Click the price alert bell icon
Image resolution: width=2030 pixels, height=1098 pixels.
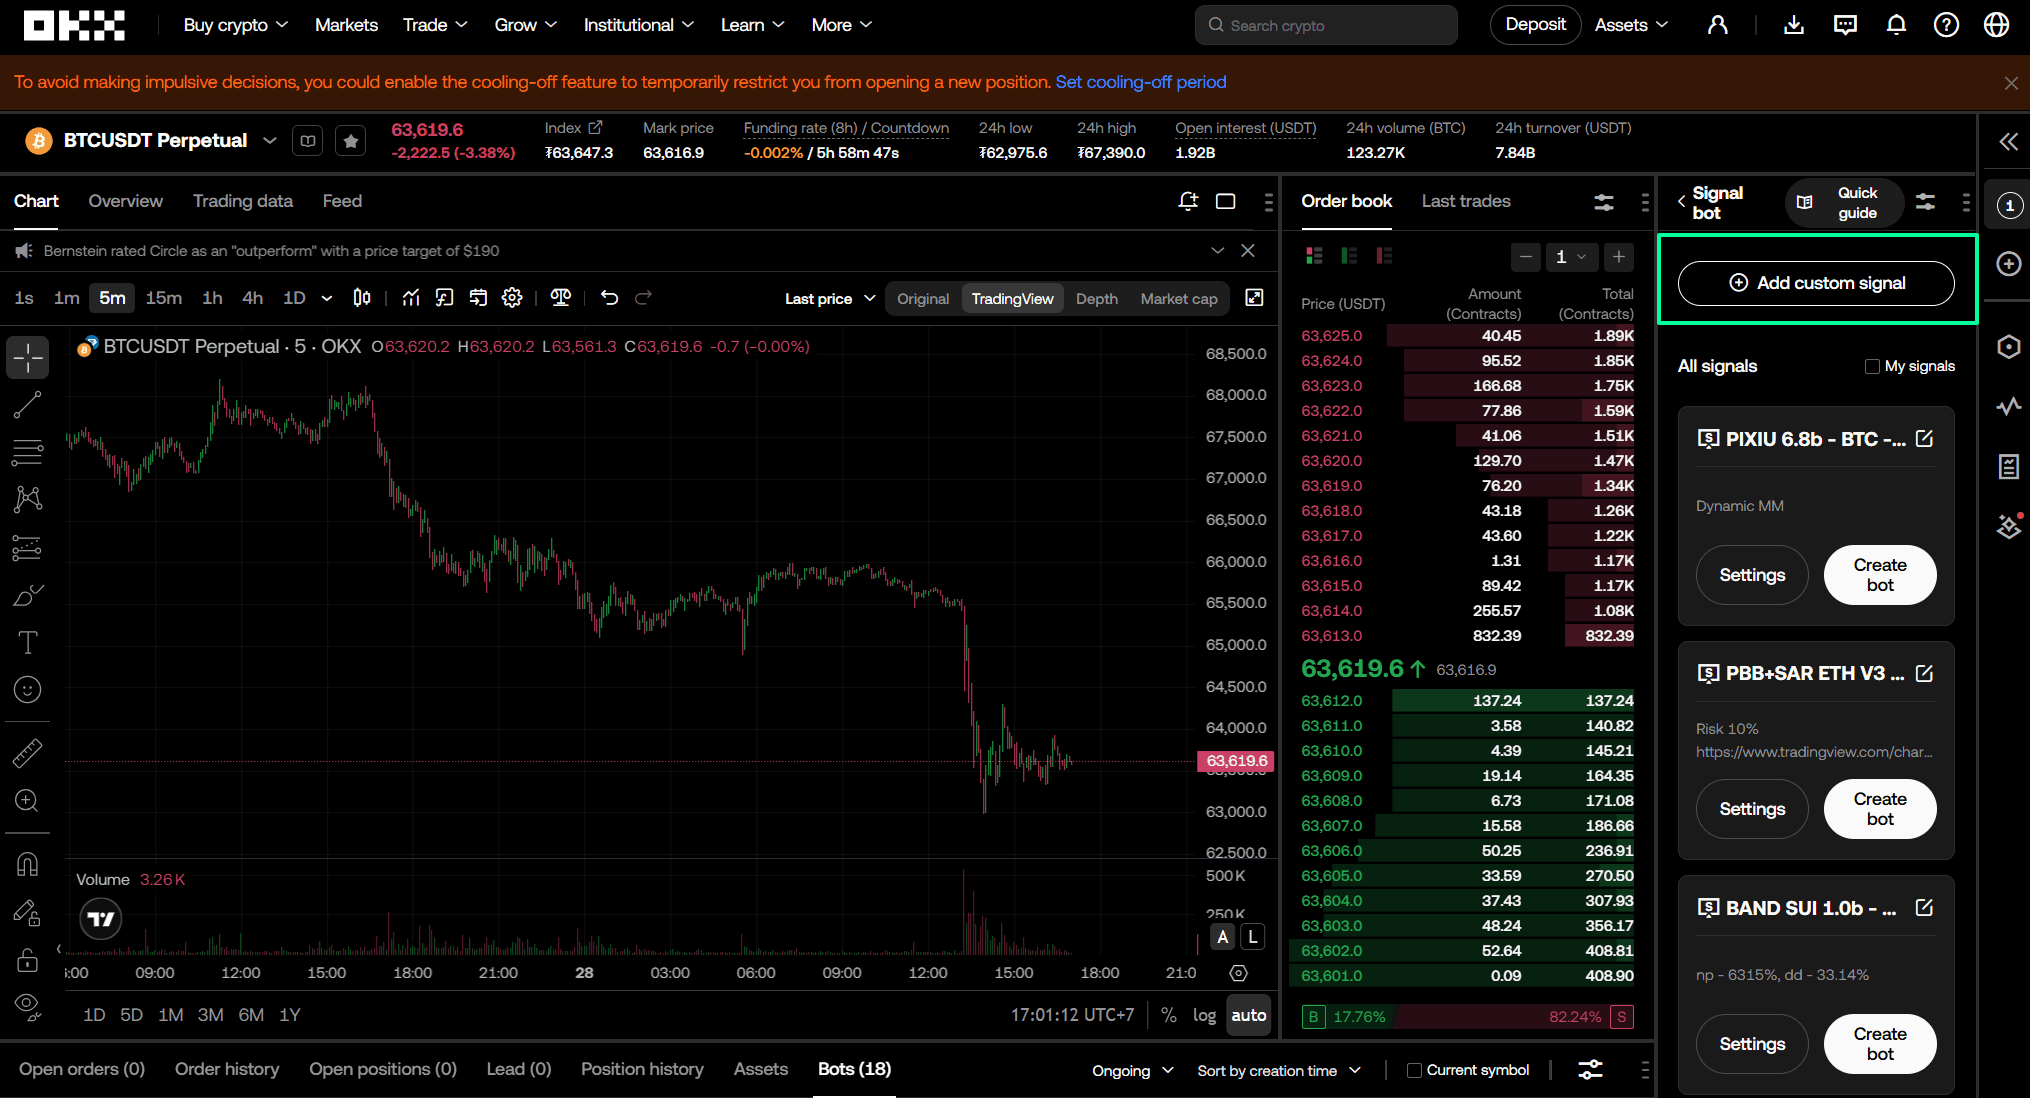click(x=1188, y=201)
